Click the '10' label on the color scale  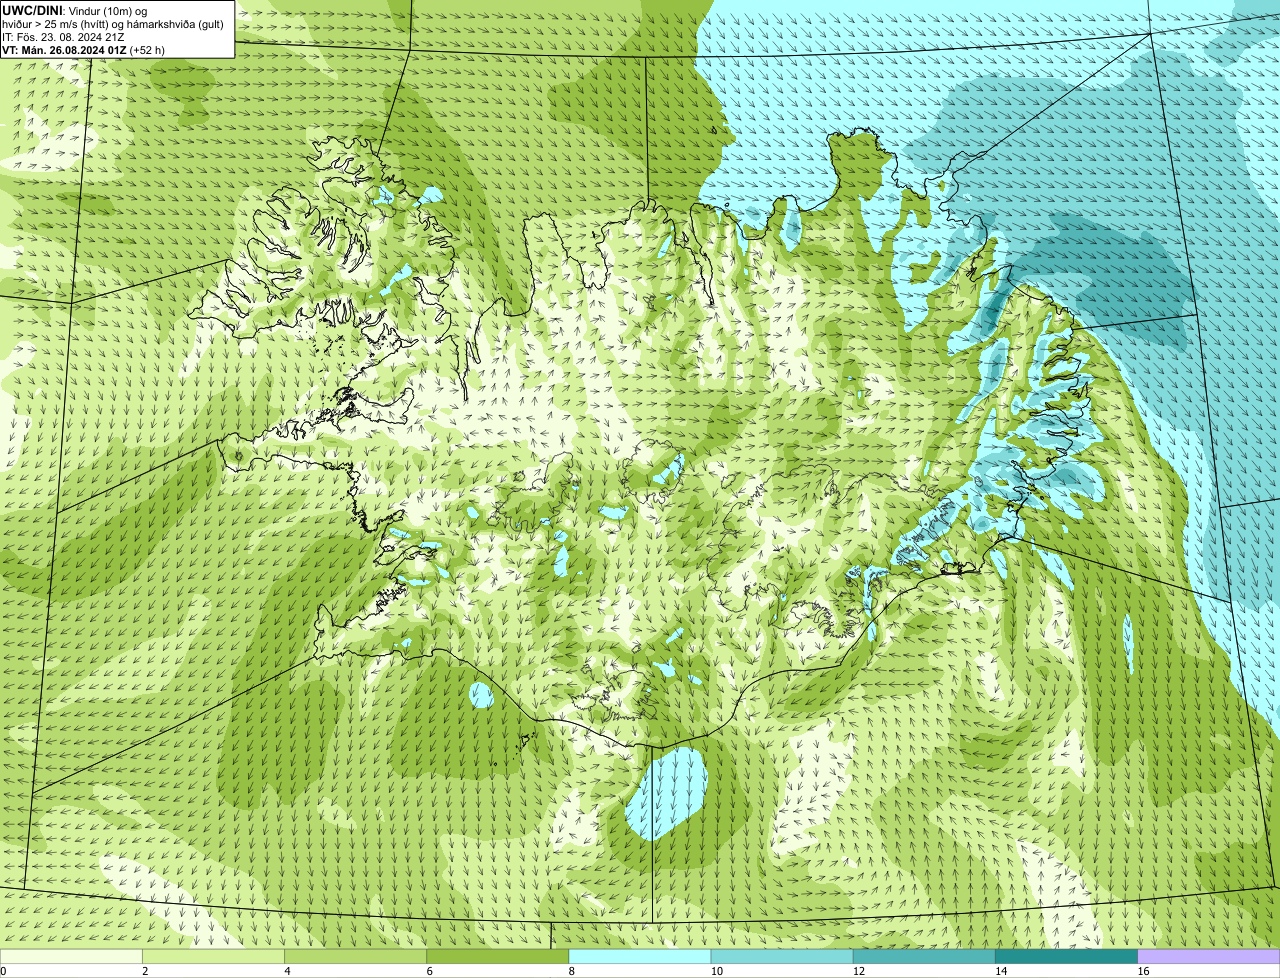(717, 971)
